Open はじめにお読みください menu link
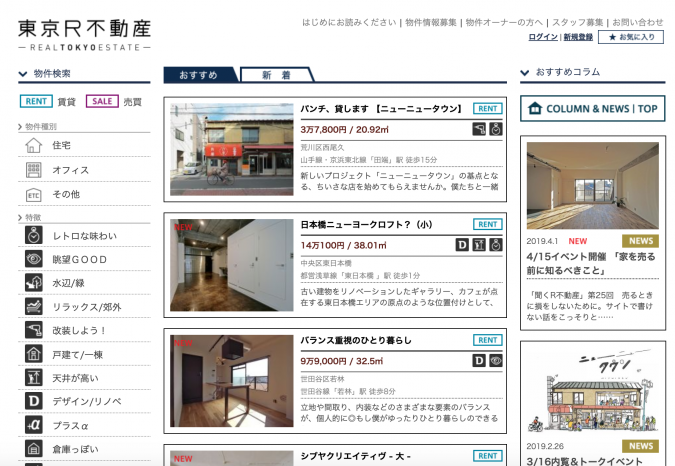 point(349,22)
